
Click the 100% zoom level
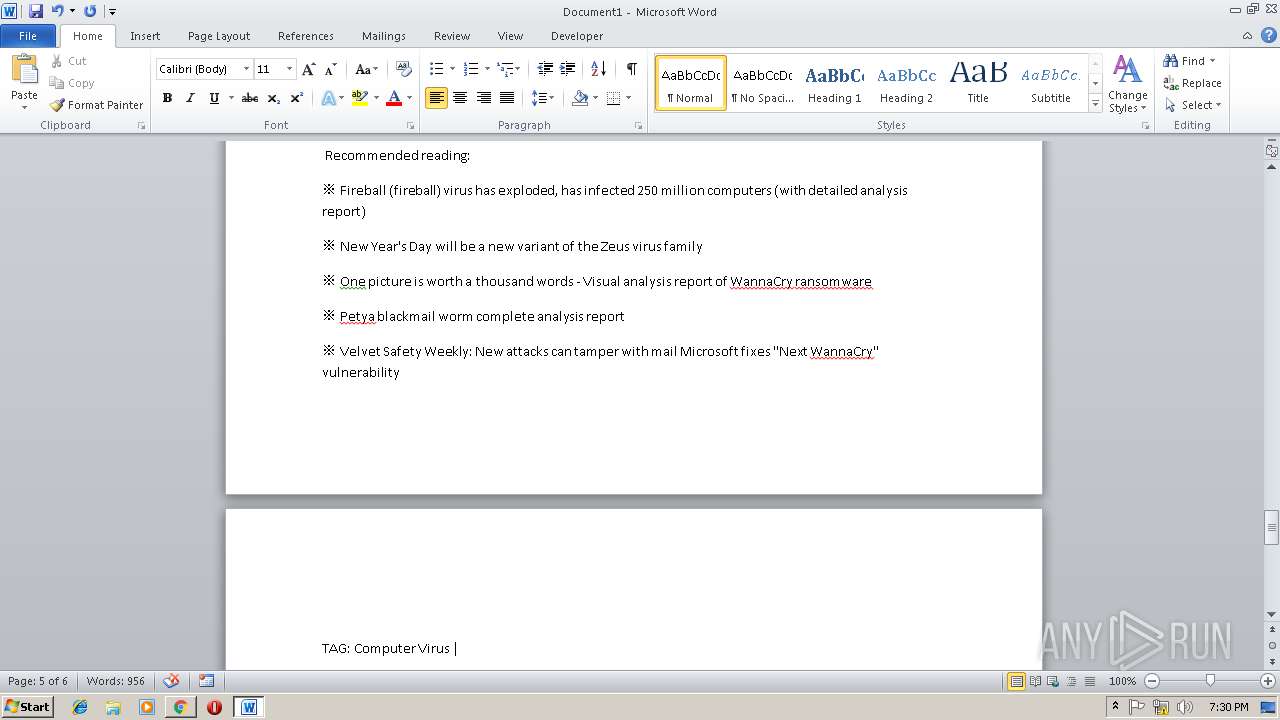coord(1122,681)
